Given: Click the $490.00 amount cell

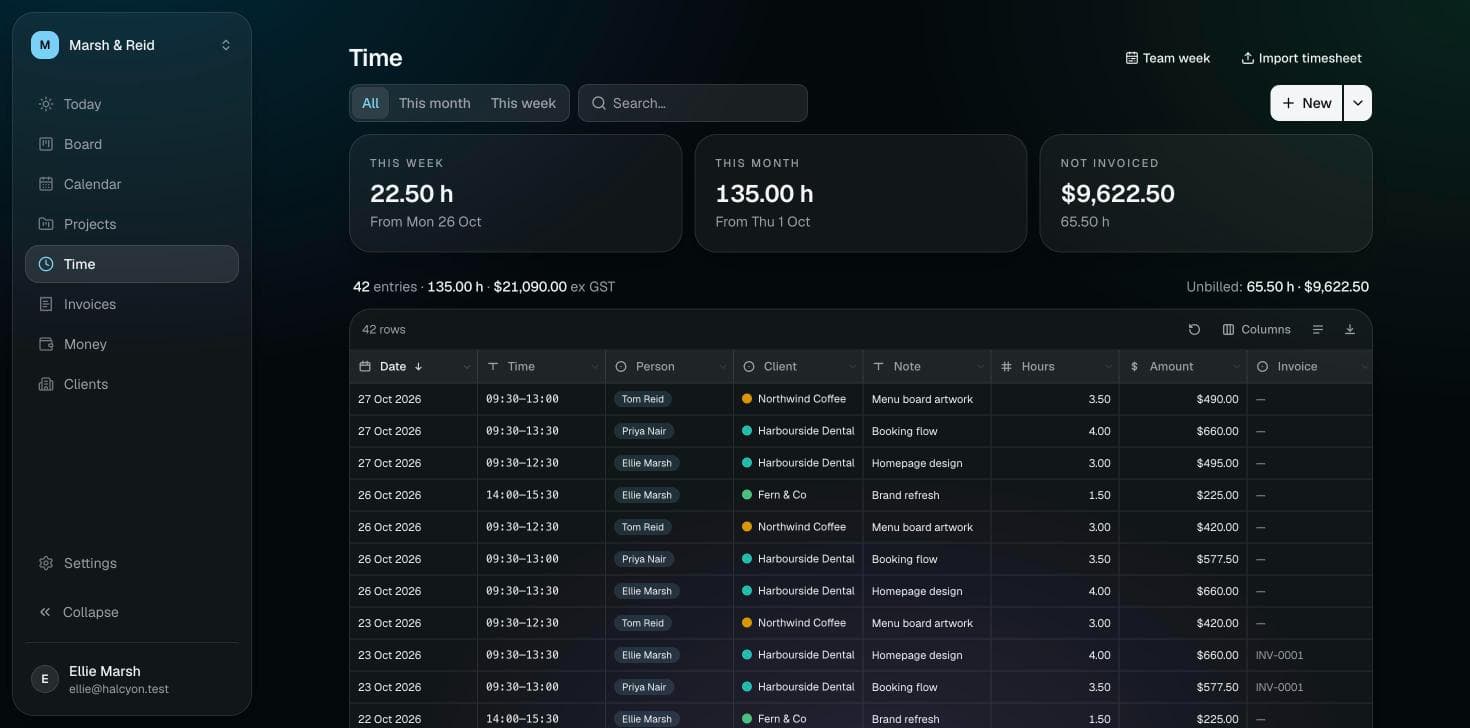Looking at the screenshot, I should (x=1183, y=399).
